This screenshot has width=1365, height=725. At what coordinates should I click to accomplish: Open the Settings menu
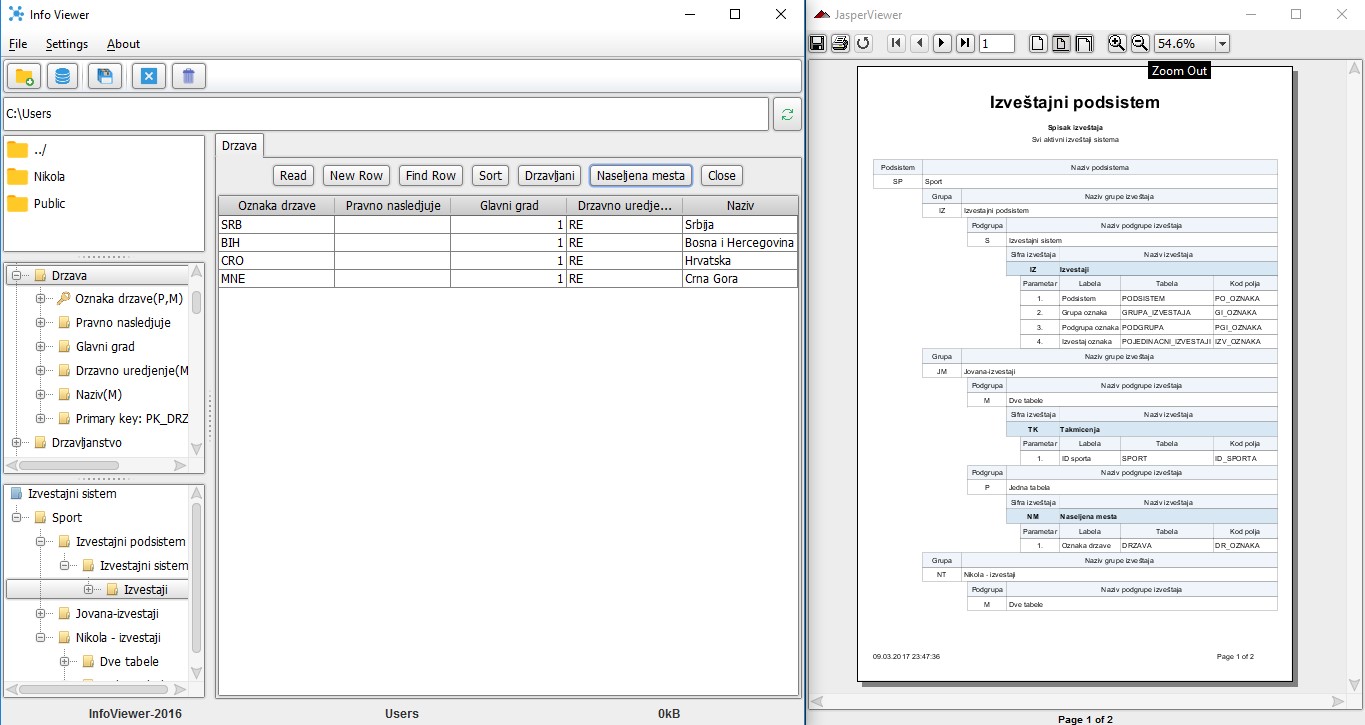tap(67, 44)
